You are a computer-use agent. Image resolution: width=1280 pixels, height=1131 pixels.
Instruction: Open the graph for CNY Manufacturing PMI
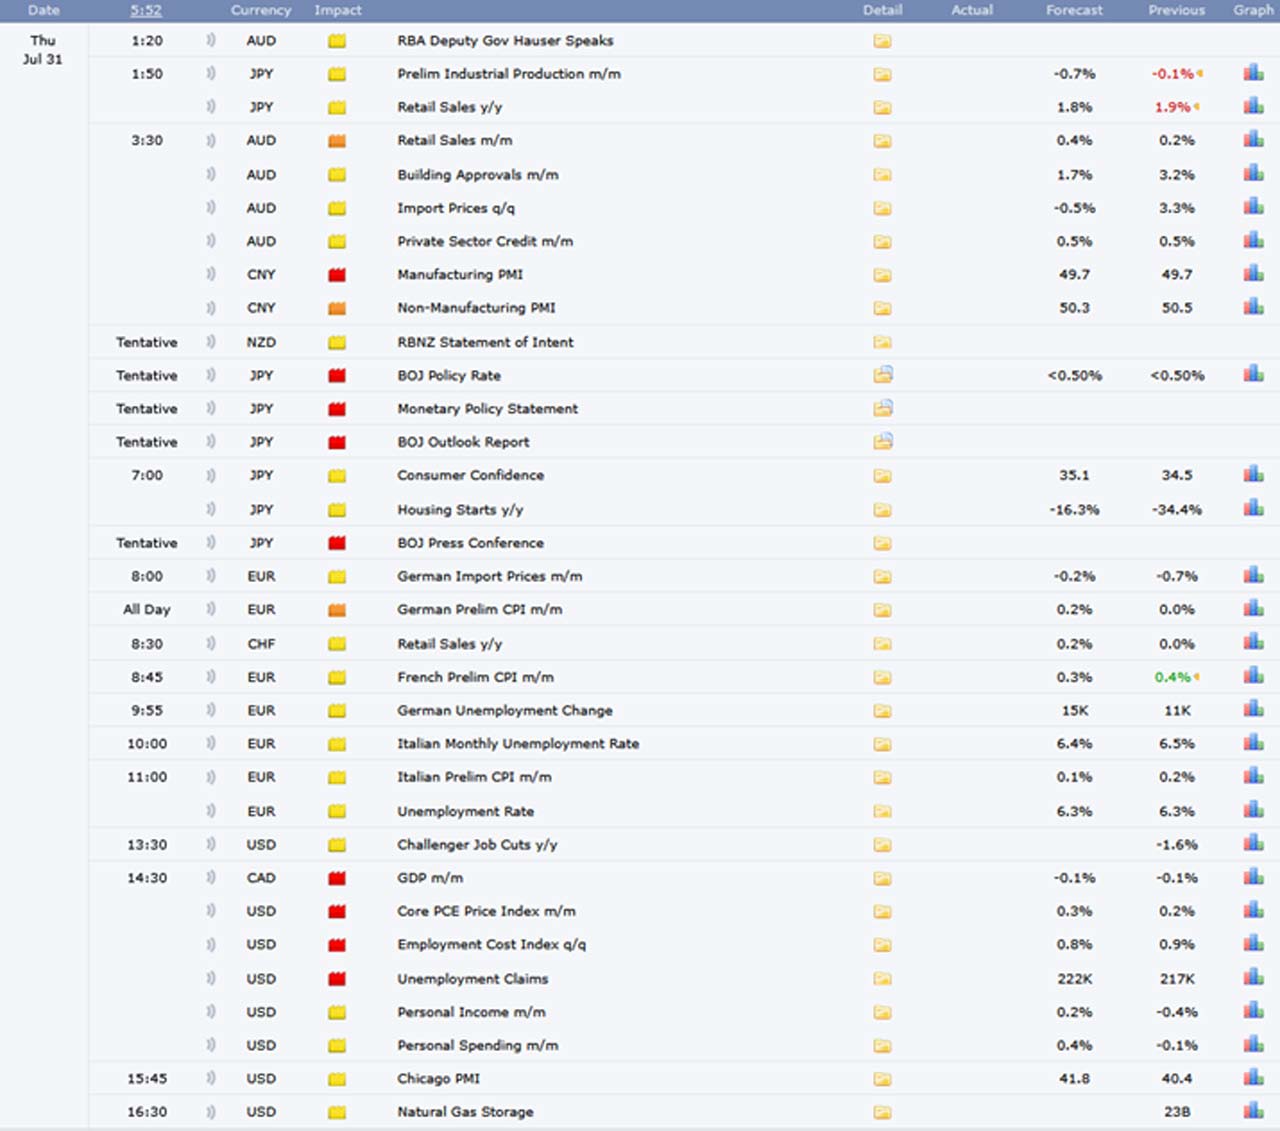pyautogui.click(x=1253, y=274)
